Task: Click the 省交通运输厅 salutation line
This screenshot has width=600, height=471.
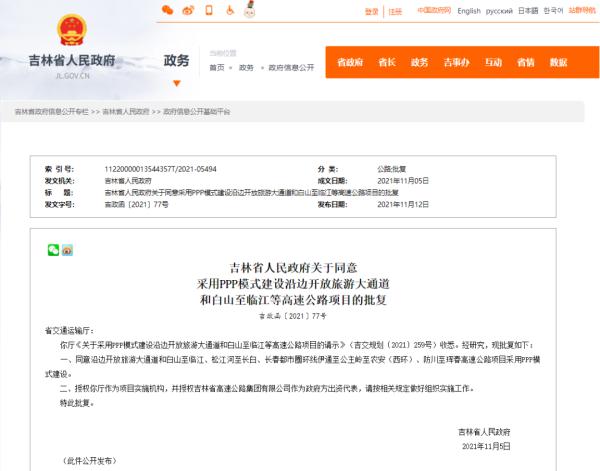Action: (70, 331)
